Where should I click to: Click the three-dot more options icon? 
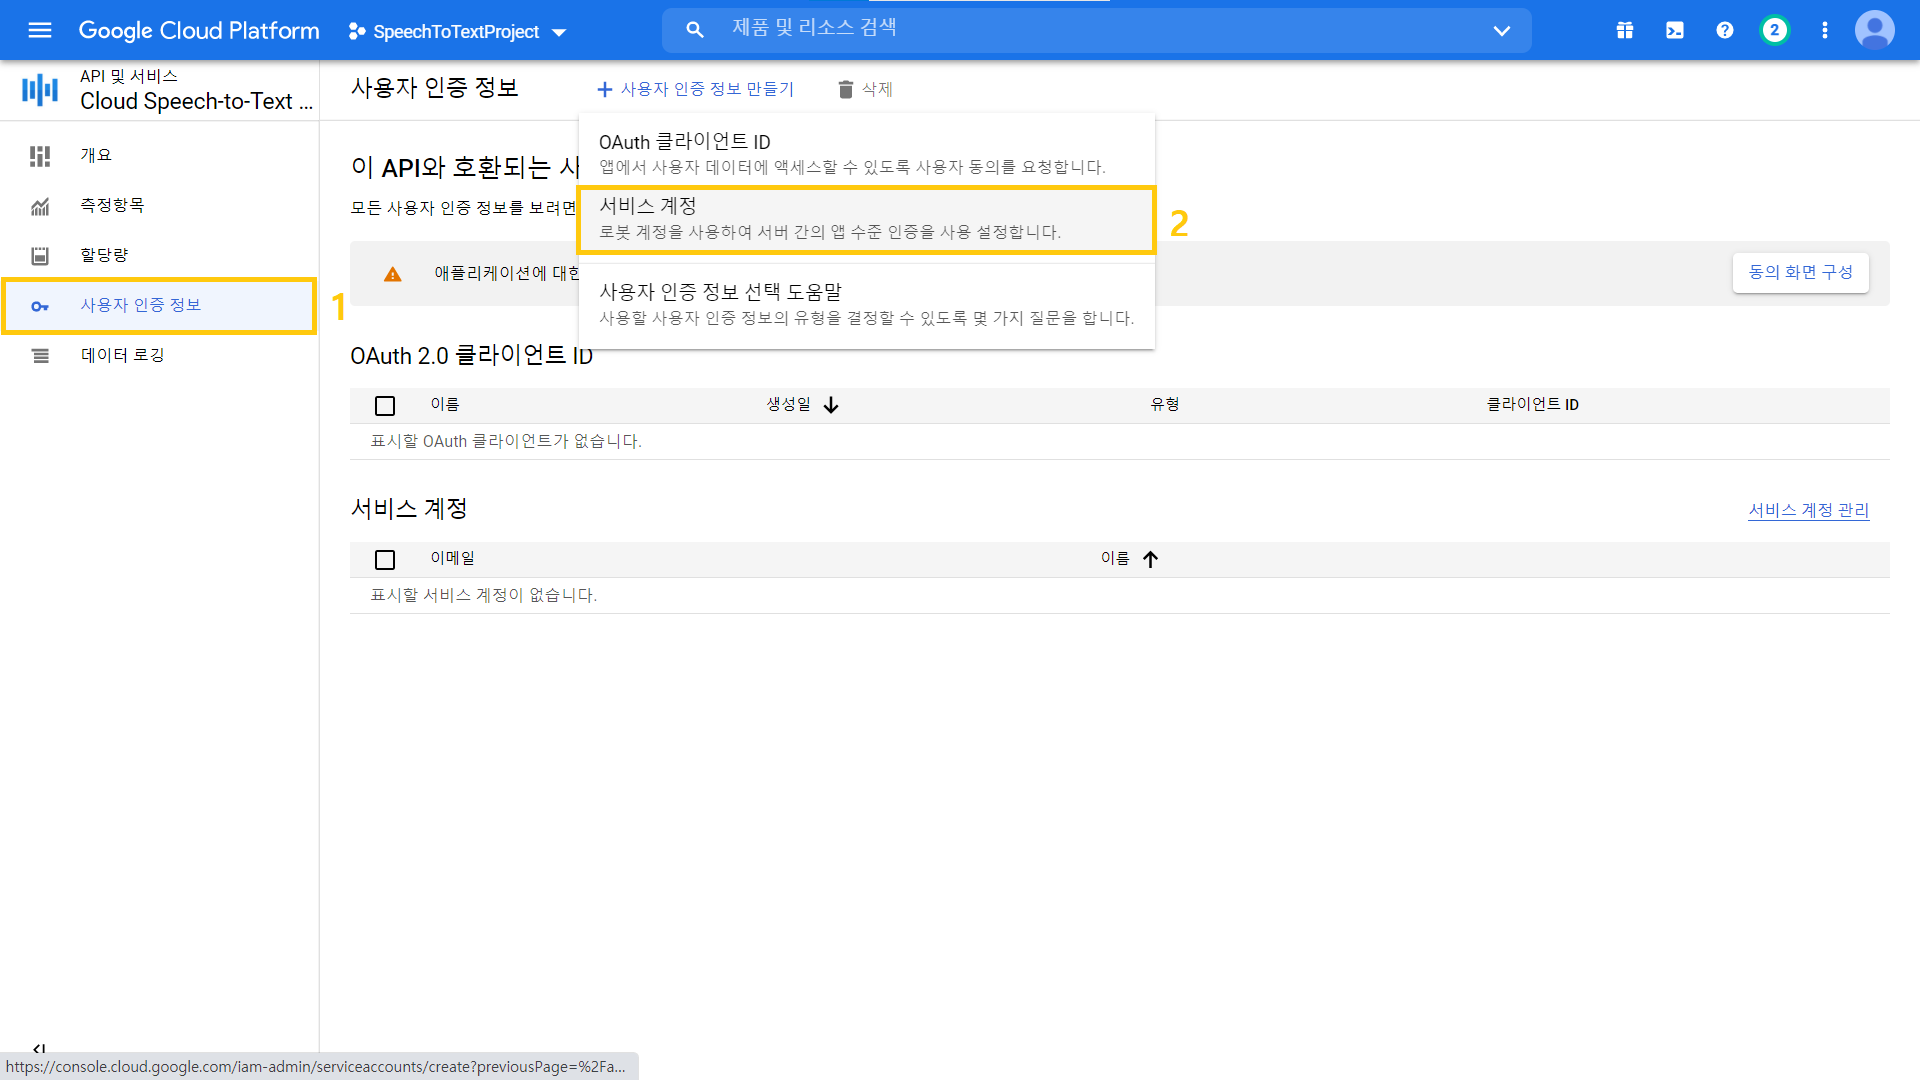tap(1825, 30)
